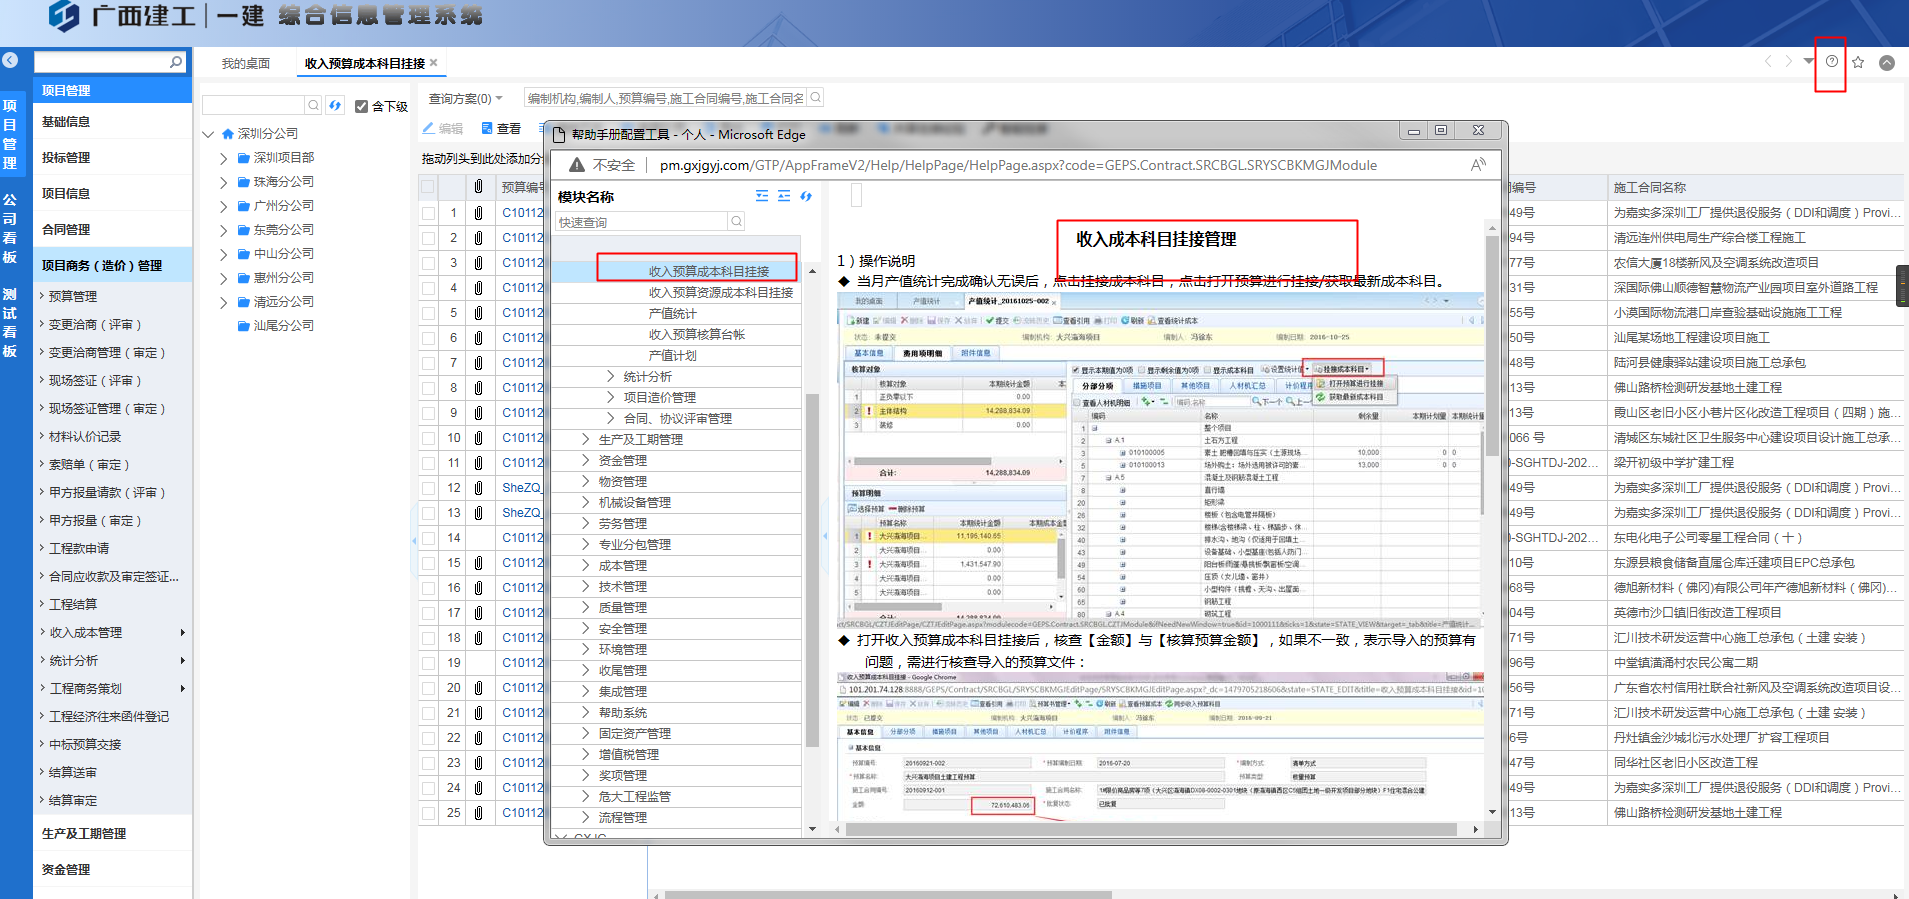
Task: Expand 成本管理 in help module tree
Action: (x=586, y=565)
